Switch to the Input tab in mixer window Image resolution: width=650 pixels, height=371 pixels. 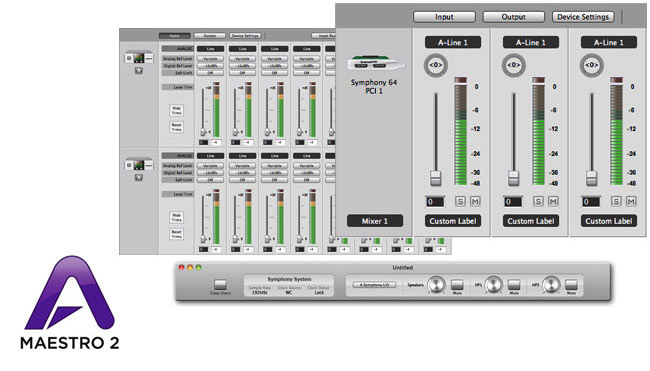(x=444, y=17)
